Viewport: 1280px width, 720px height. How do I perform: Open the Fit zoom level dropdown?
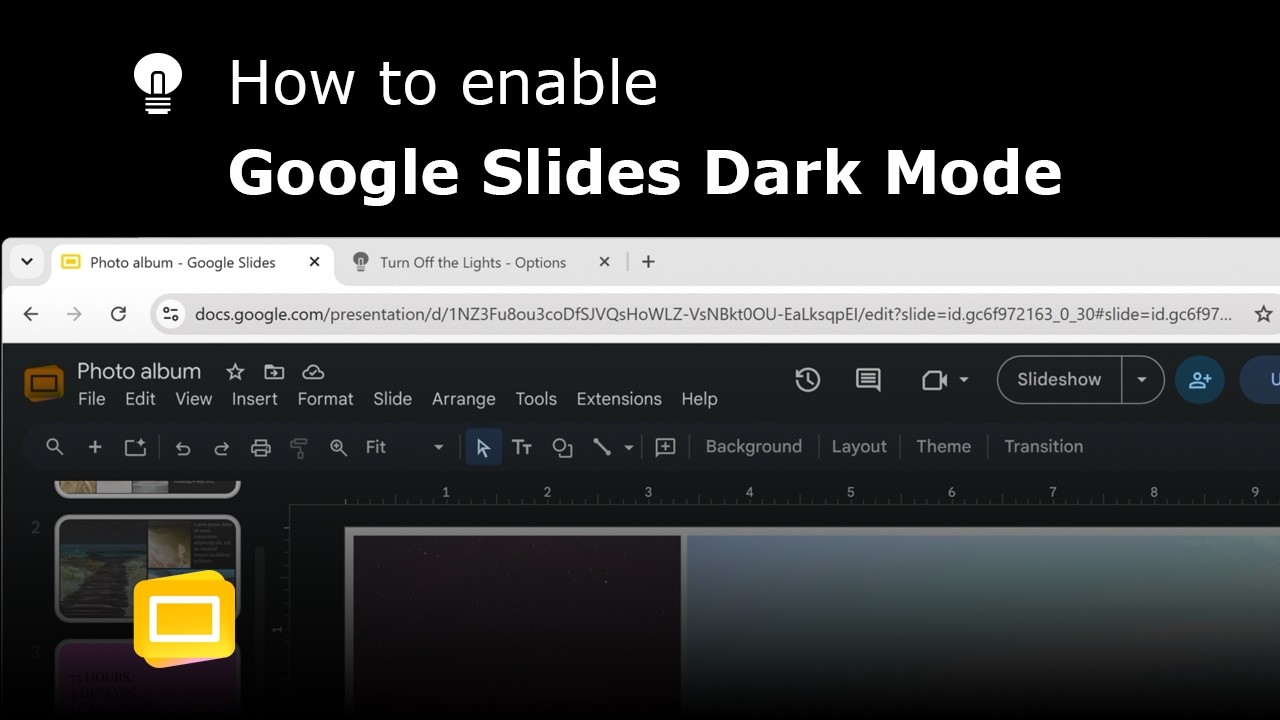pyautogui.click(x=404, y=447)
